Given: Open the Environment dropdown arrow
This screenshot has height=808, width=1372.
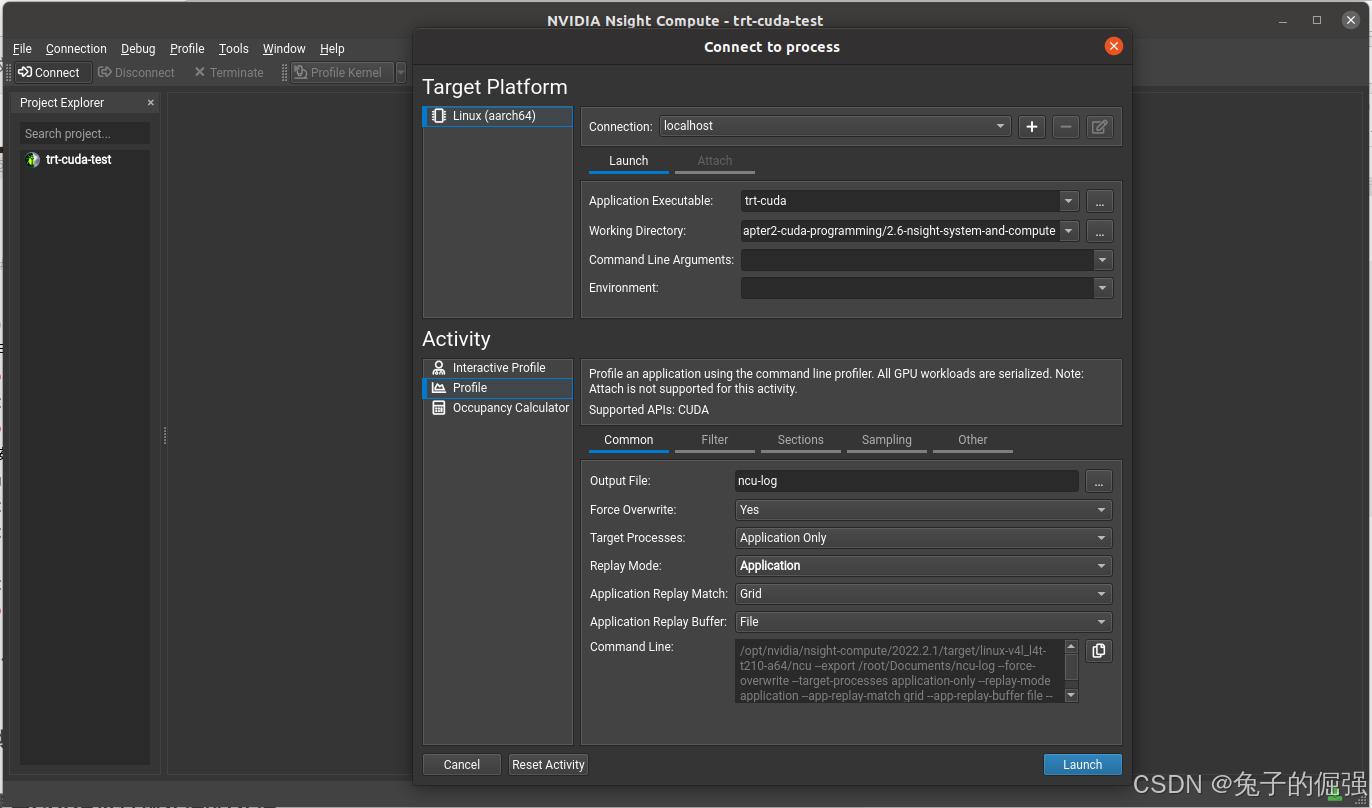Looking at the screenshot, I should pos(1103,288).
